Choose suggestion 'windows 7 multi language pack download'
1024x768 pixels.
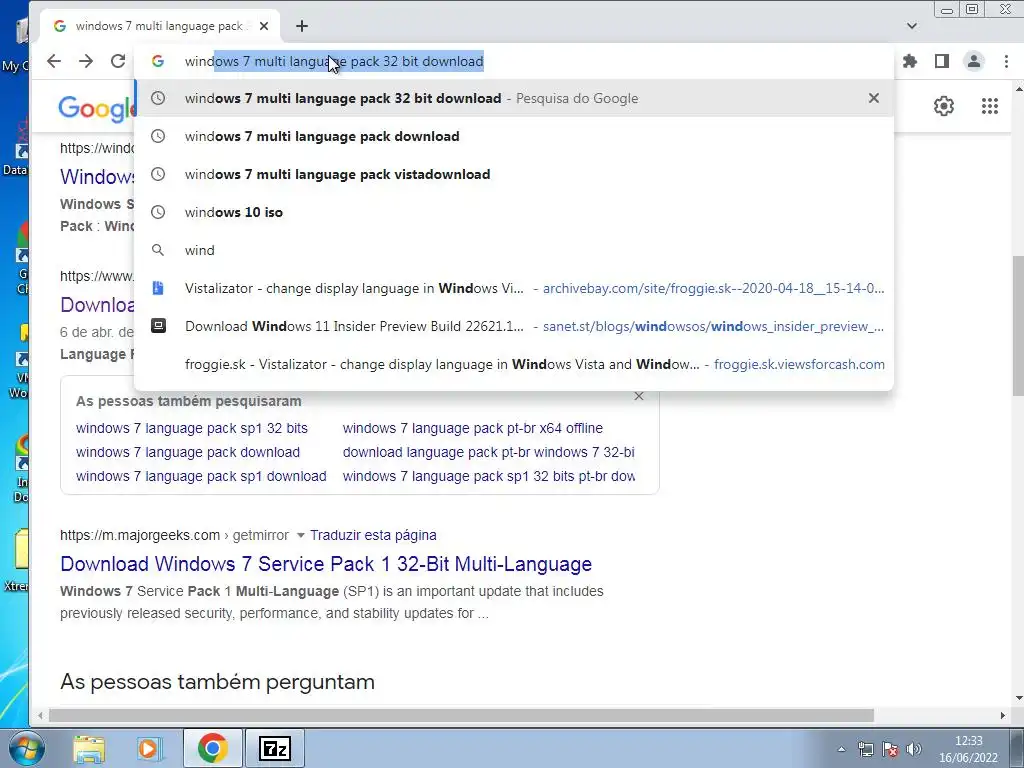pyautogui.click(x=514, y=136)
